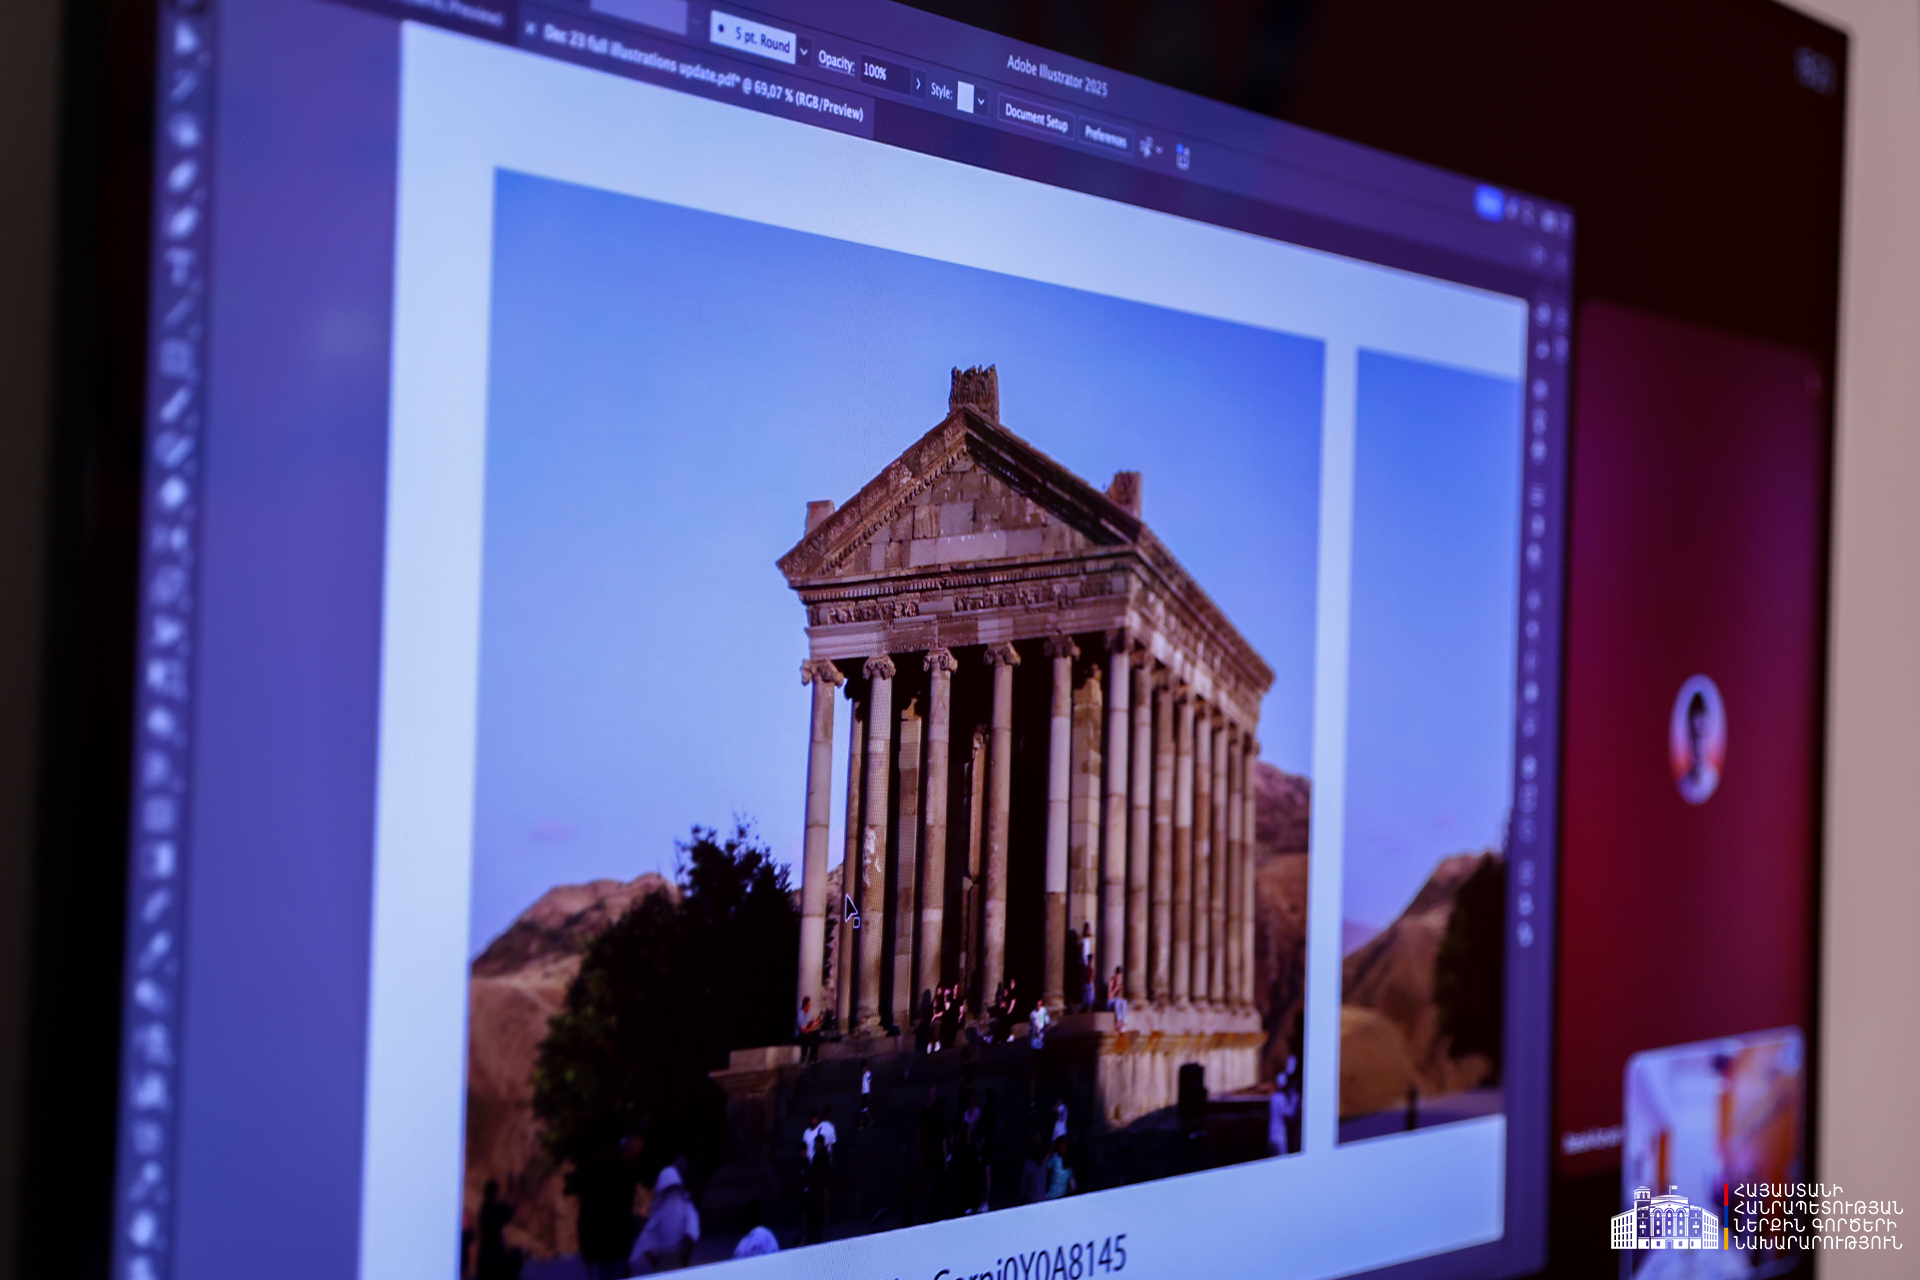Select the Line Segment tool
Screen dimensions: 1920x1280
point(180,309)
